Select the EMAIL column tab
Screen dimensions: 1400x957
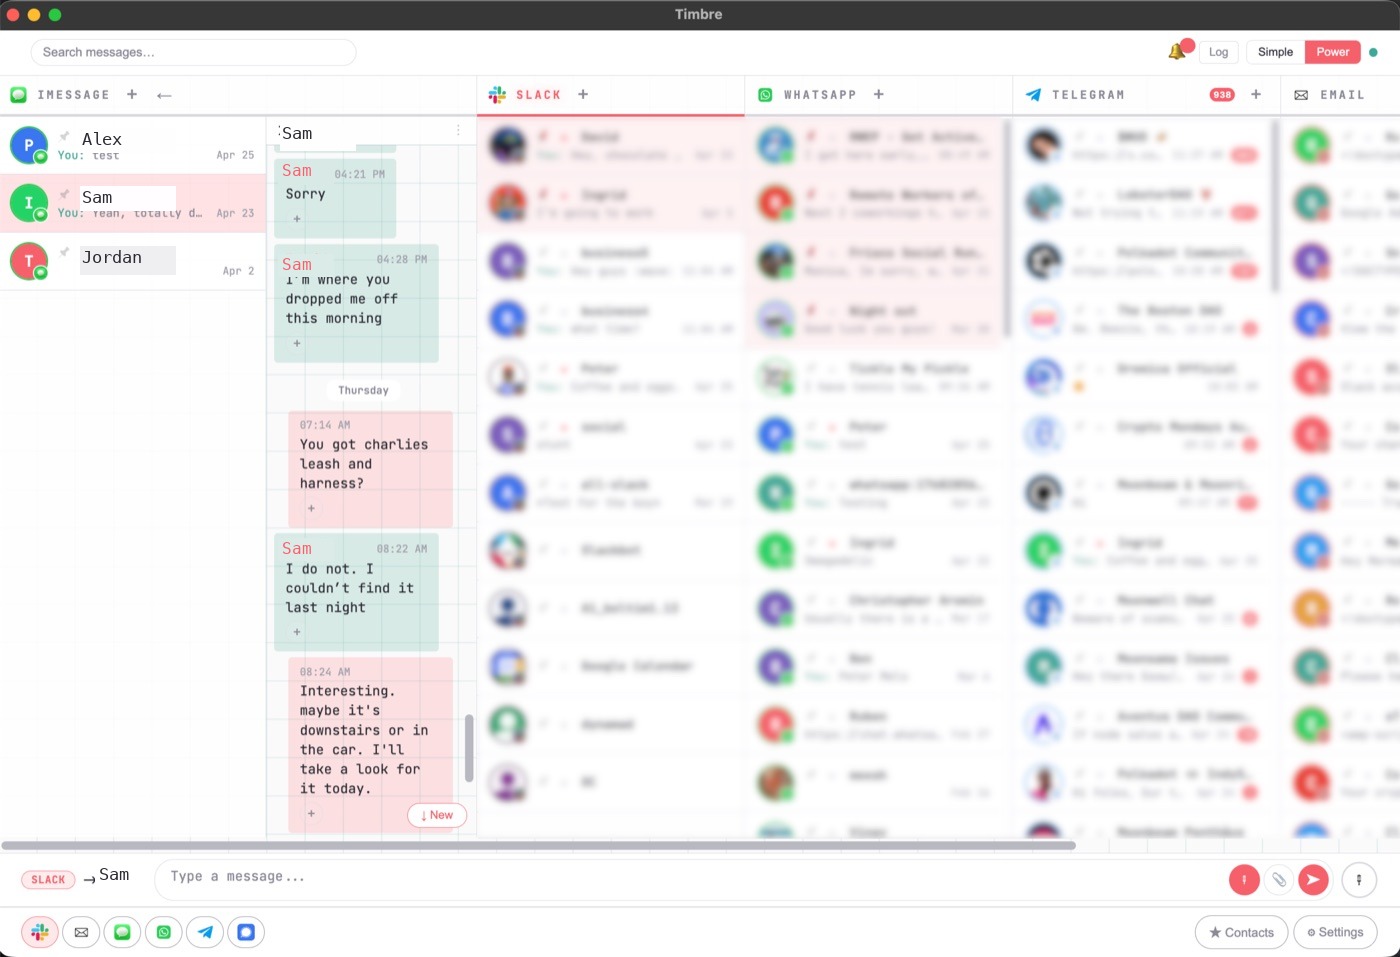click(1342, 95)
